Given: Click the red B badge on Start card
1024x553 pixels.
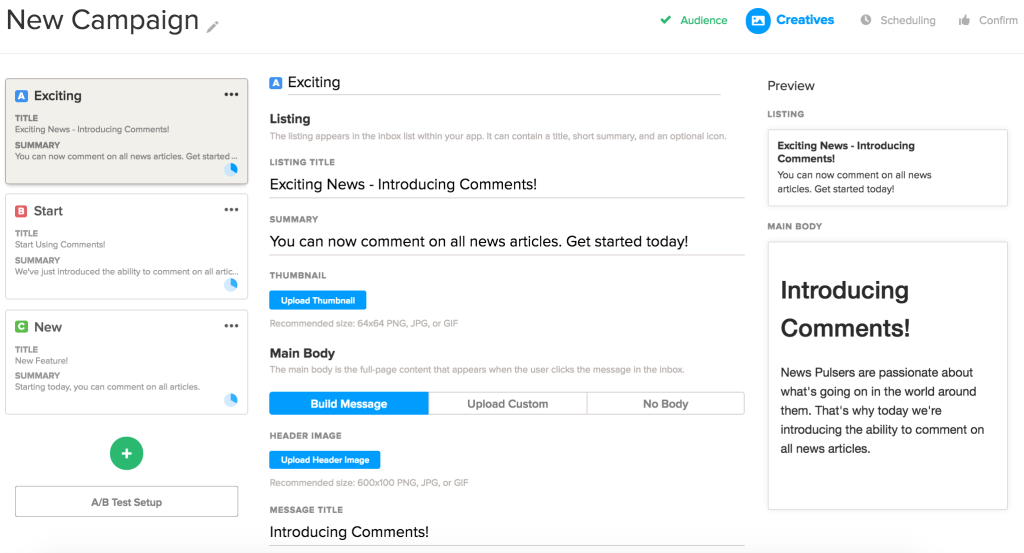Looking at the screenshot, I should 22,211.
